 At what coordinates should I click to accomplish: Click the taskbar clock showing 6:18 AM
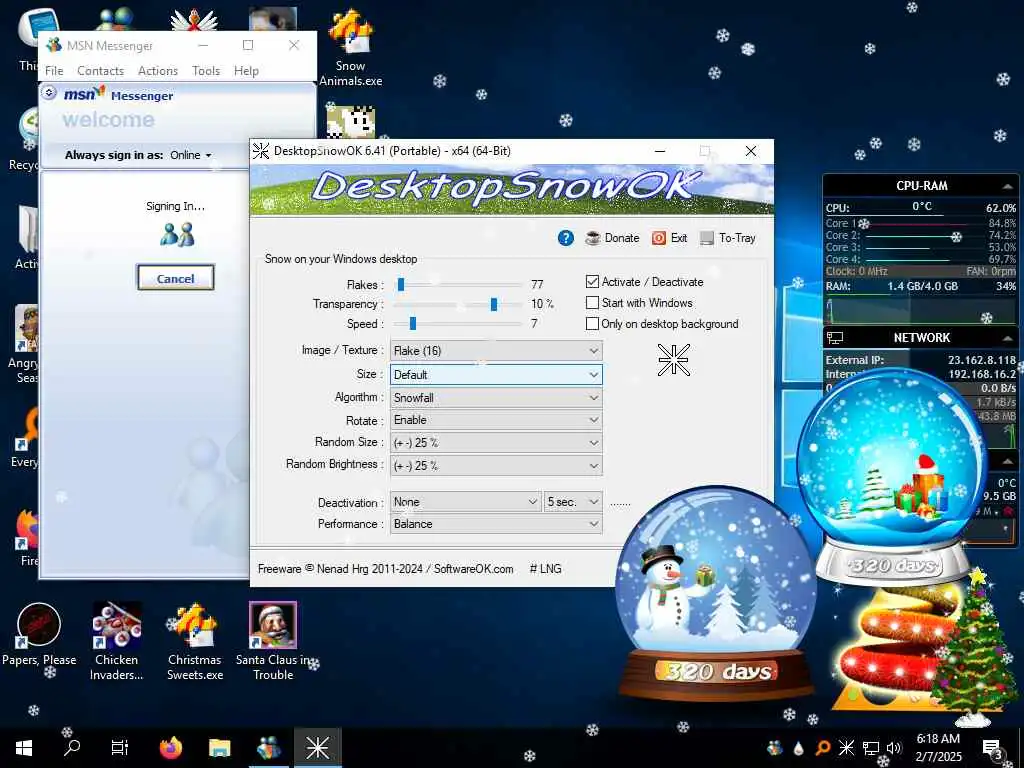(938, 747)
